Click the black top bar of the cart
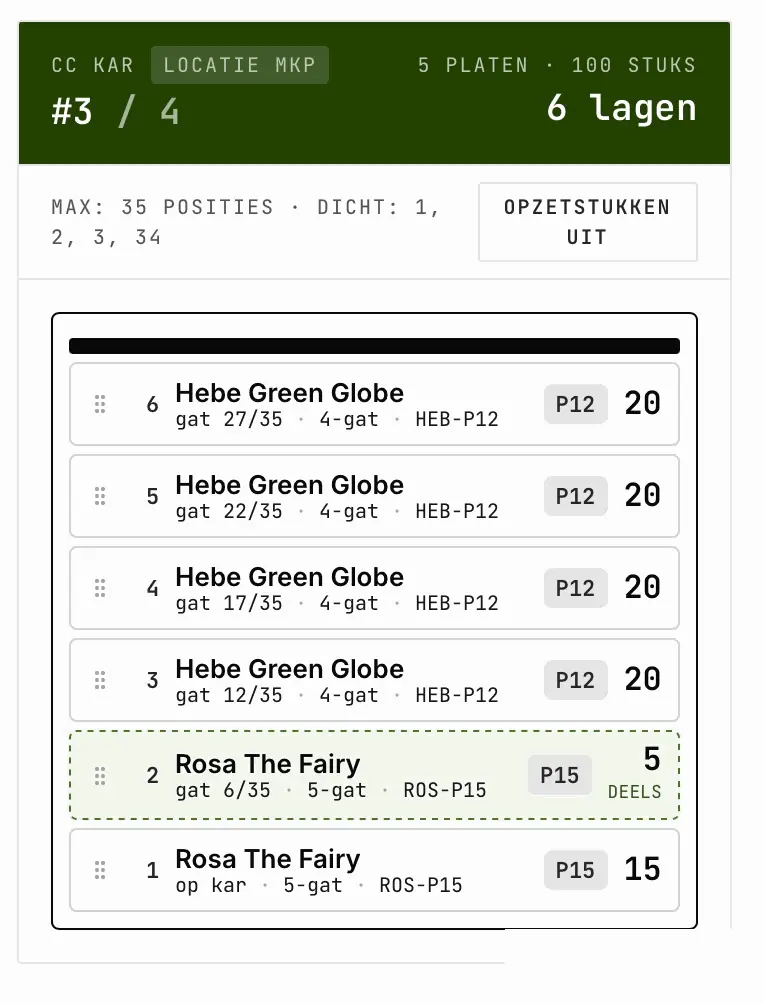 [374, 346]
